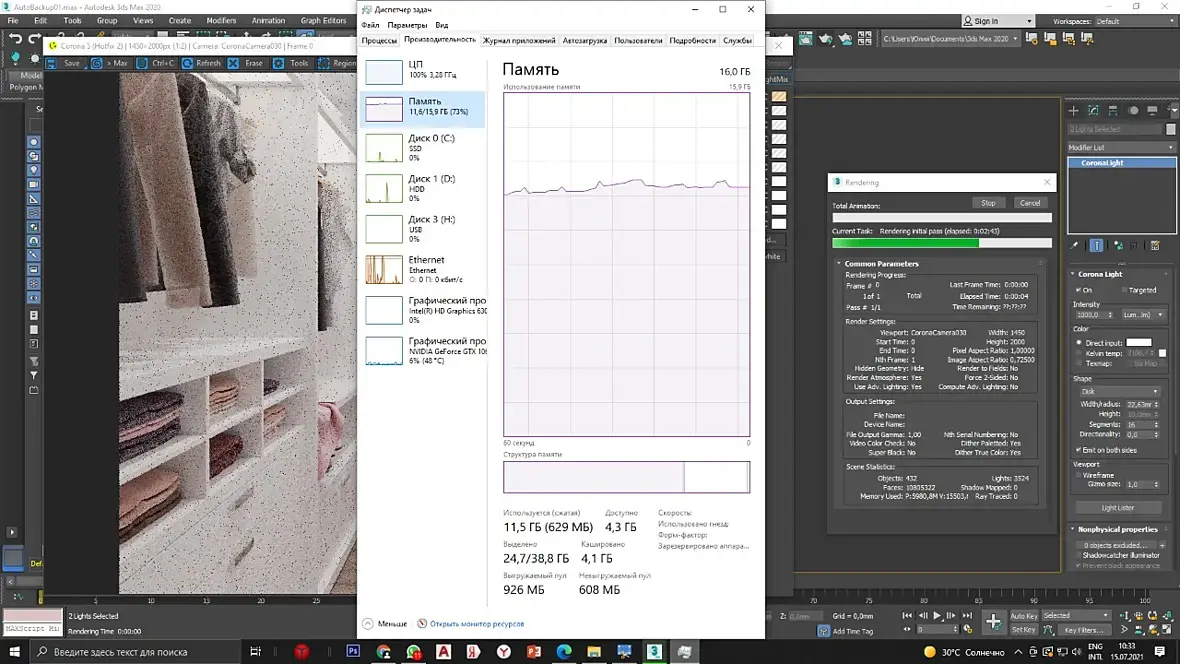The width and height of the screenshot is (1180, 664).
Task: Click Go to Start button in timeline controls
Action: coord(908,616)
